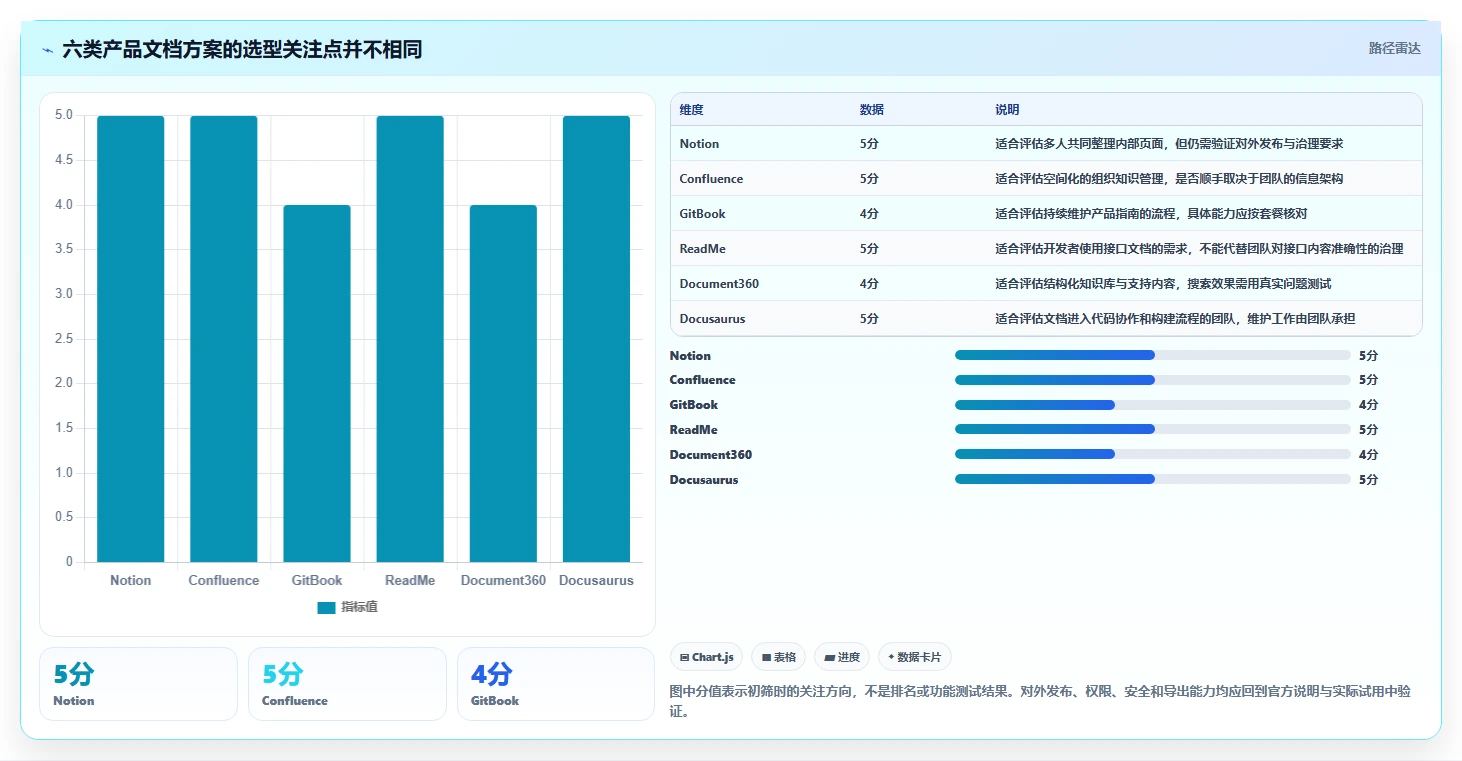Click the Docusaurus label in the progress list

[704, 480]
